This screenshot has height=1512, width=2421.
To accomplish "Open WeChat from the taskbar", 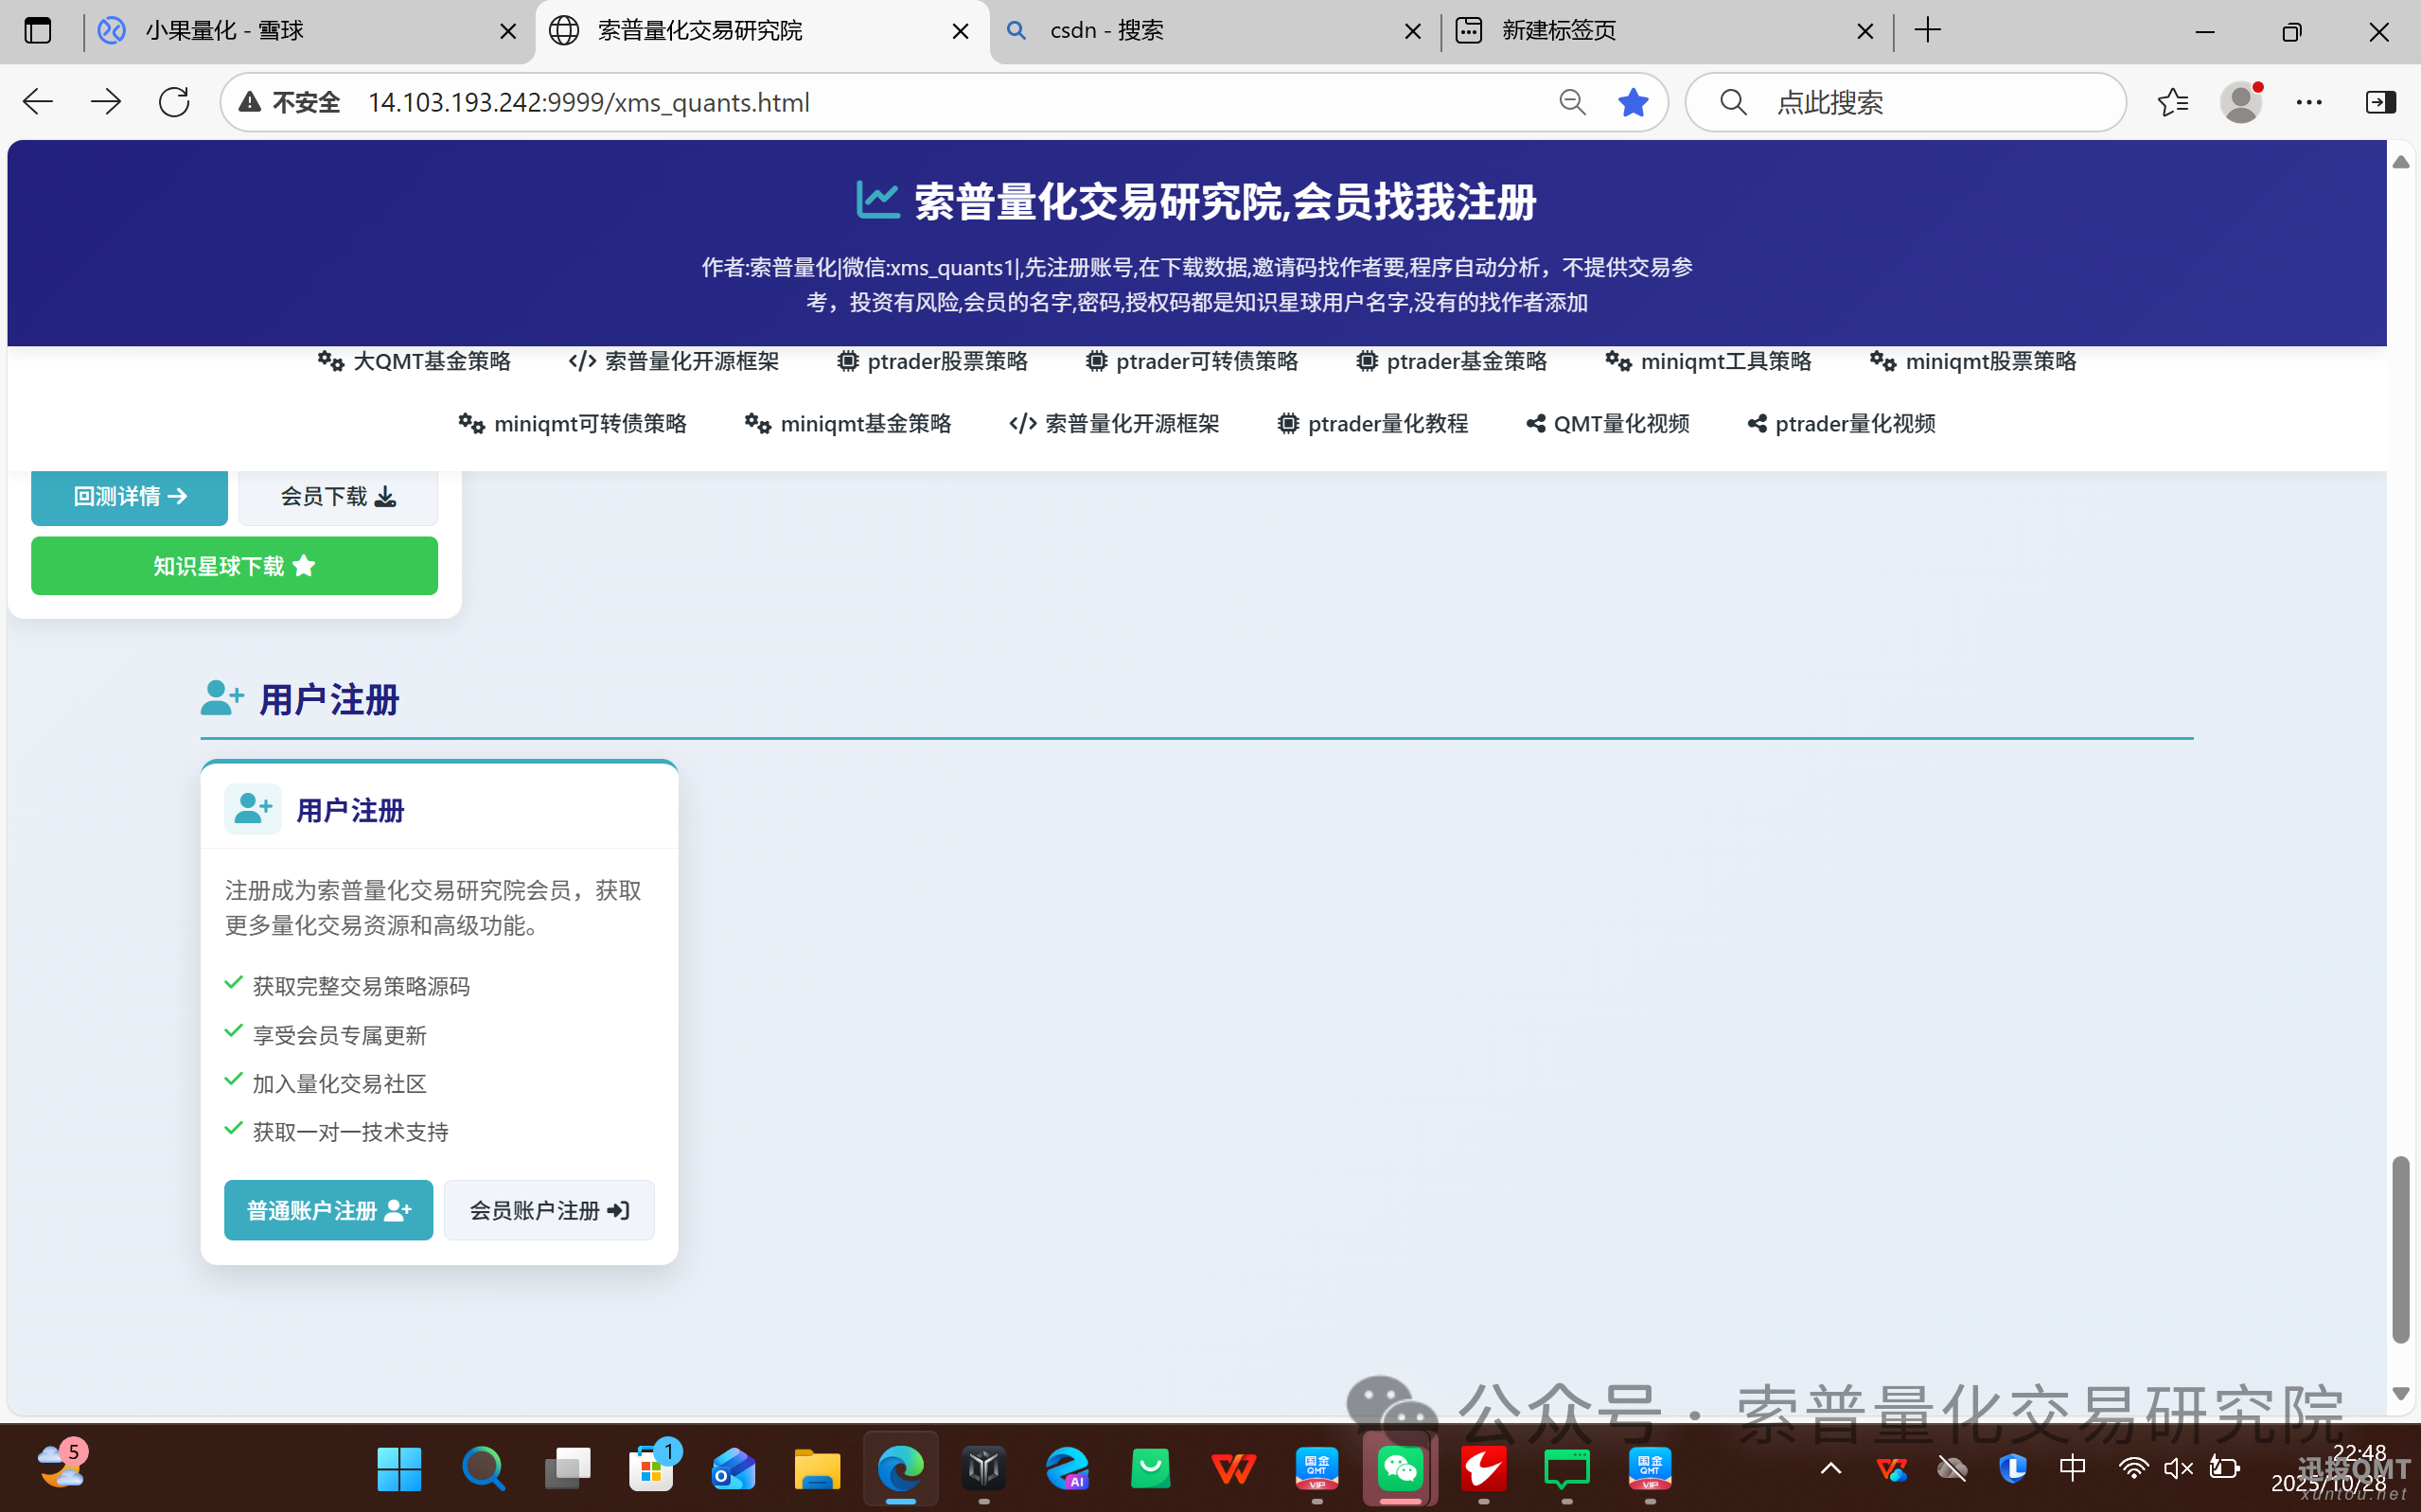I will pos(1399,1469).
